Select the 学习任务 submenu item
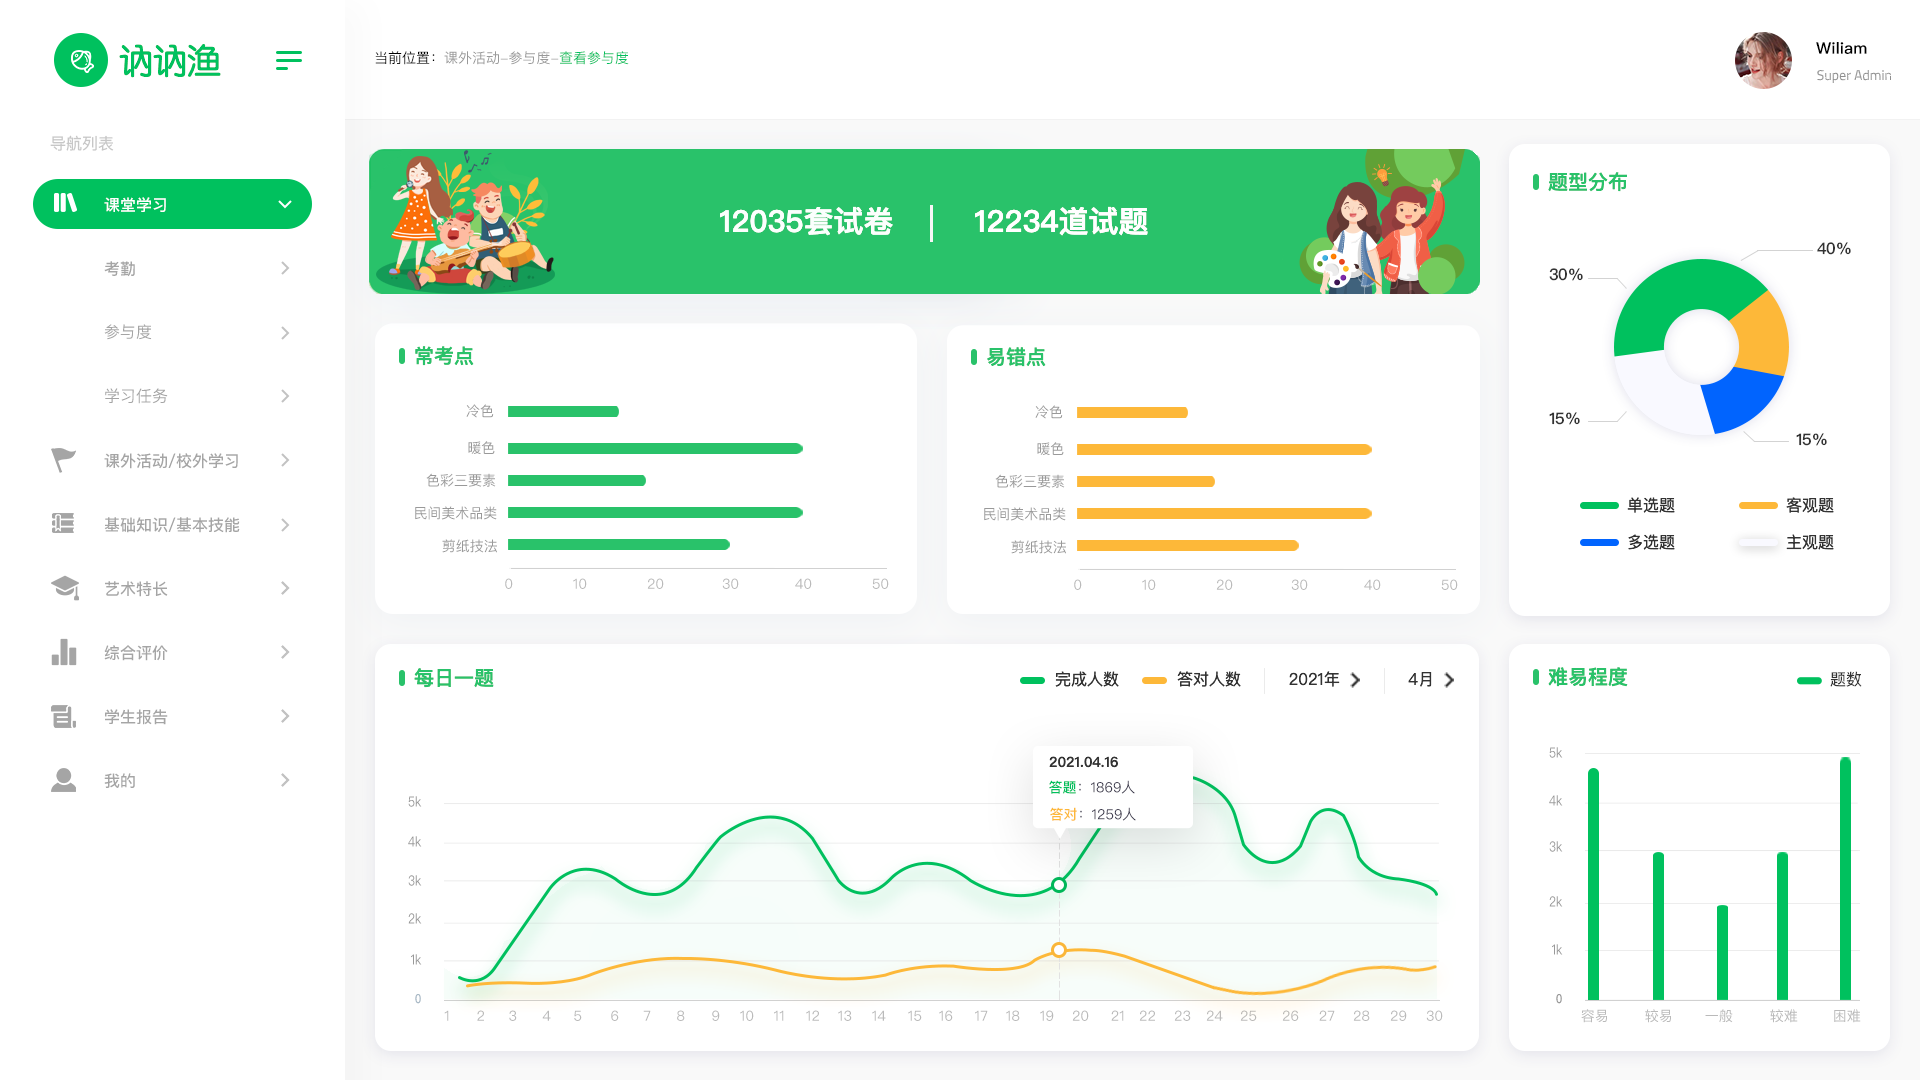Screen dimensions: 1920x1080 (136, 396)
